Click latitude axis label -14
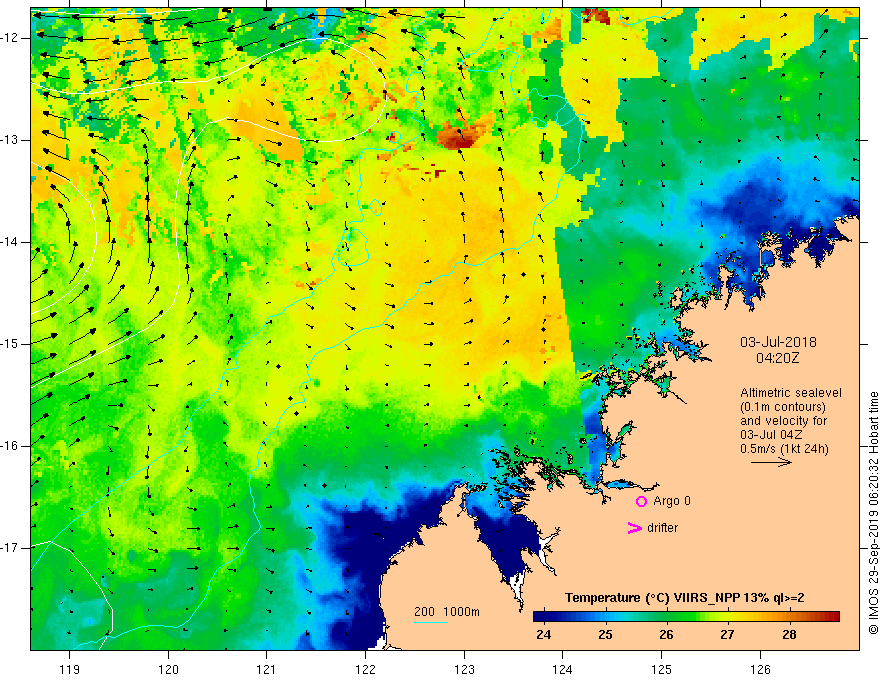Viewport: 880px width, 680px height. coord(10,242)
